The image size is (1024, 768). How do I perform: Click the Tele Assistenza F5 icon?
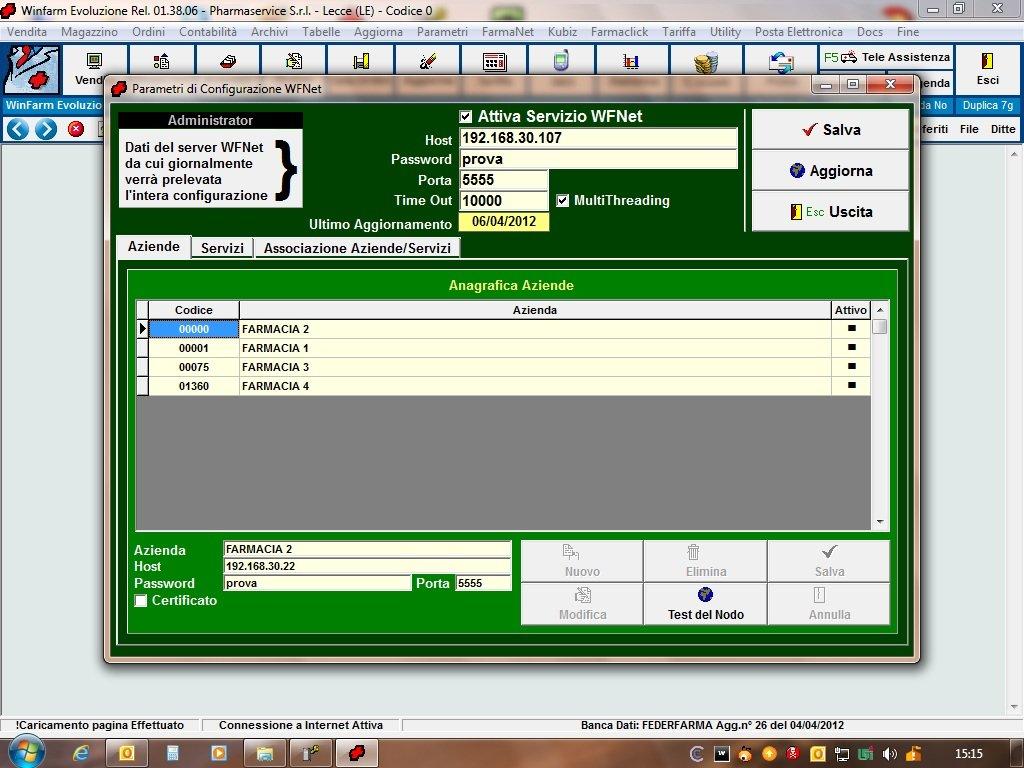click(847, 58)
